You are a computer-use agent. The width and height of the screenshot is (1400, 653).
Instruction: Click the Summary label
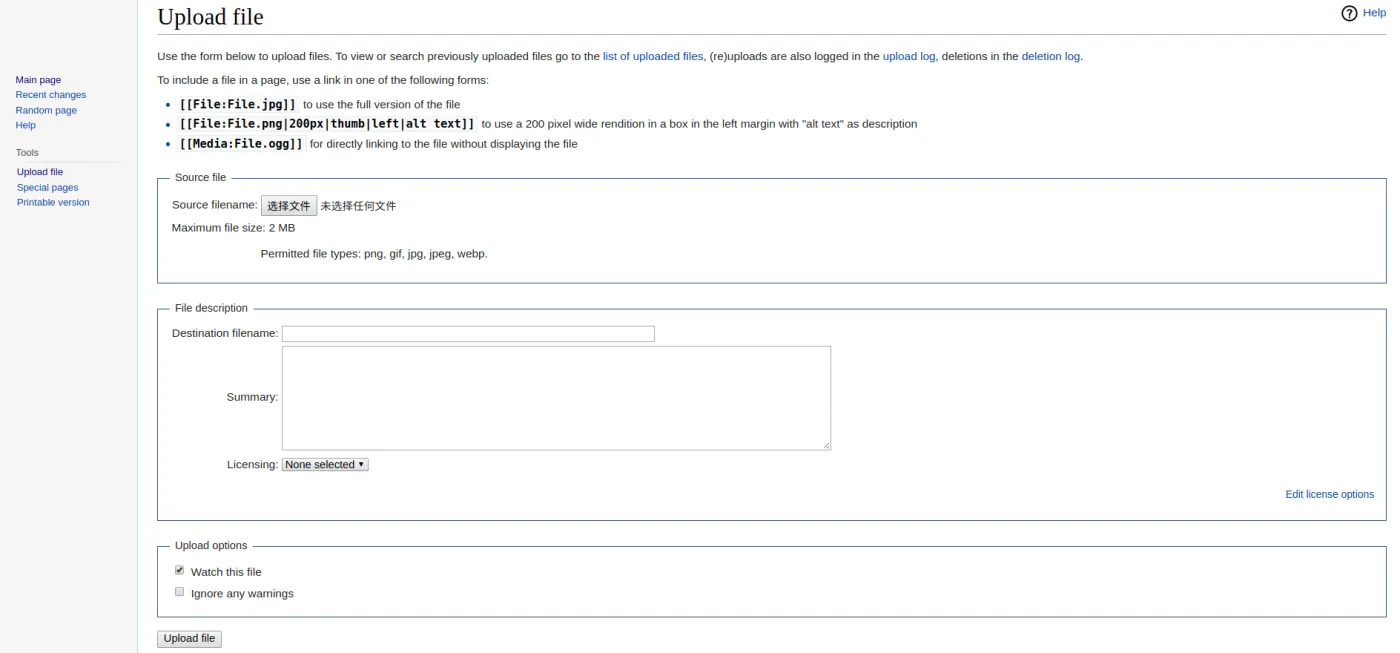point(252,397)
